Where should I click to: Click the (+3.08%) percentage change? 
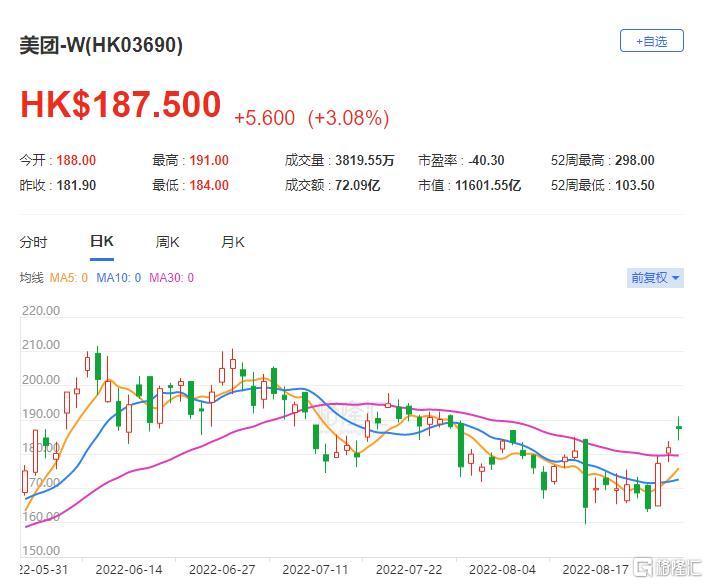click(348, 118)
